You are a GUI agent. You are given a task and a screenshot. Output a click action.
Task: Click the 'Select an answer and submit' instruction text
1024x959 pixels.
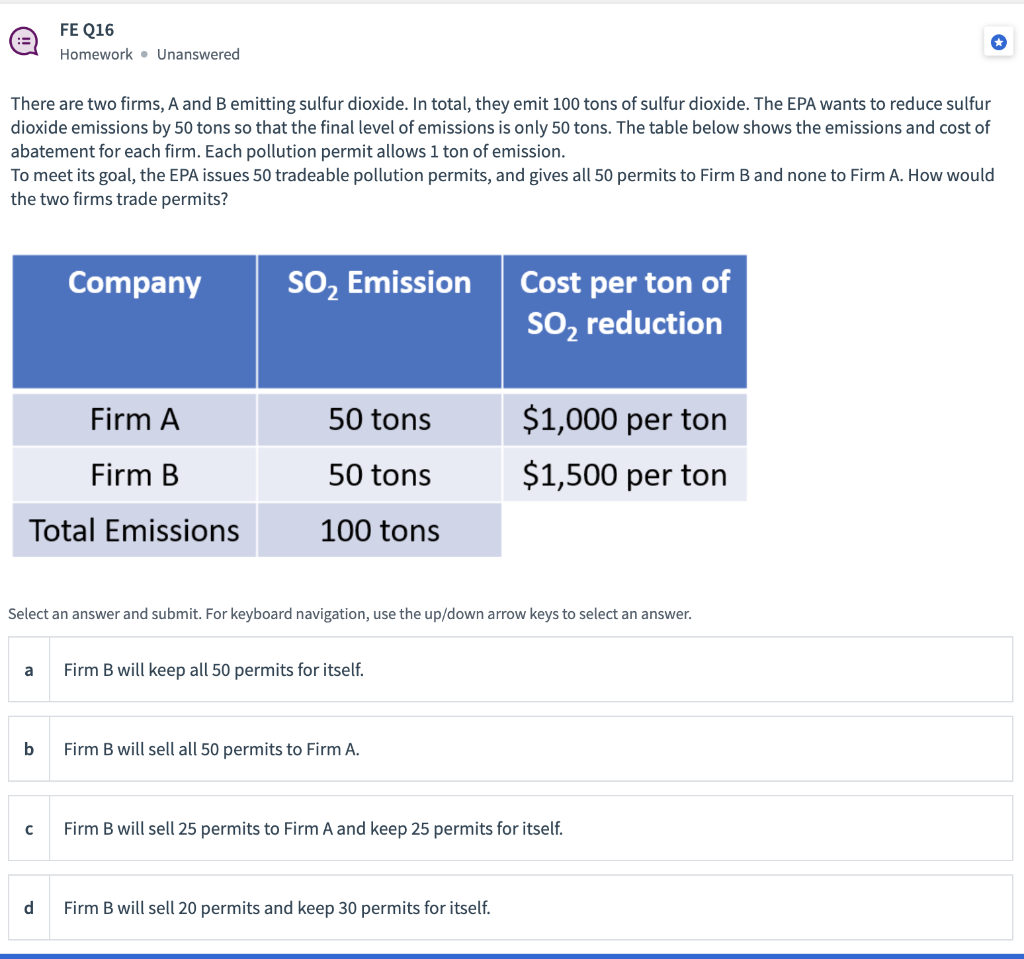pos(349,614)
